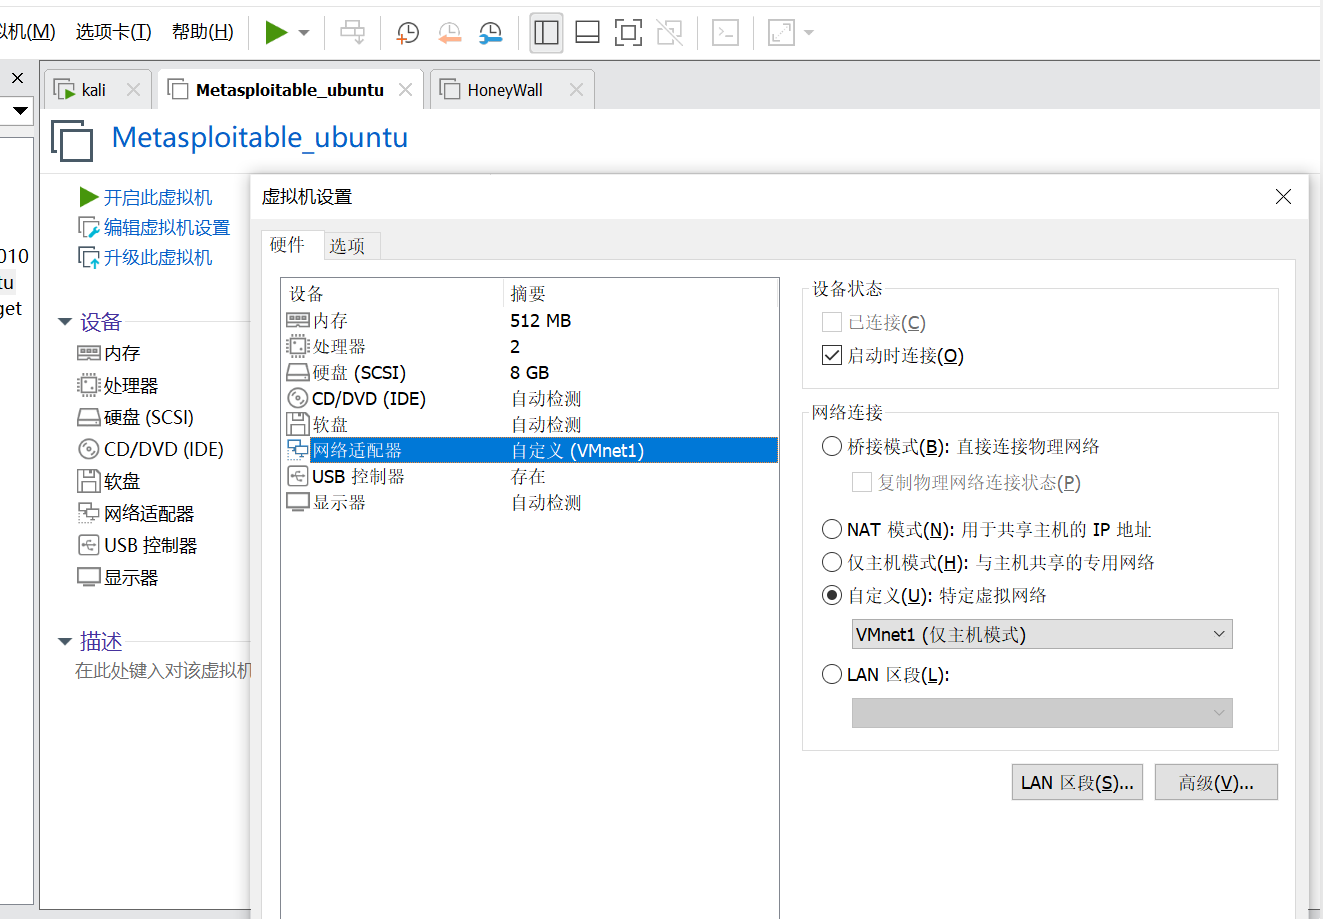
Task: Select the NAT 模式(N) radio button
Action: coord(832,530)
